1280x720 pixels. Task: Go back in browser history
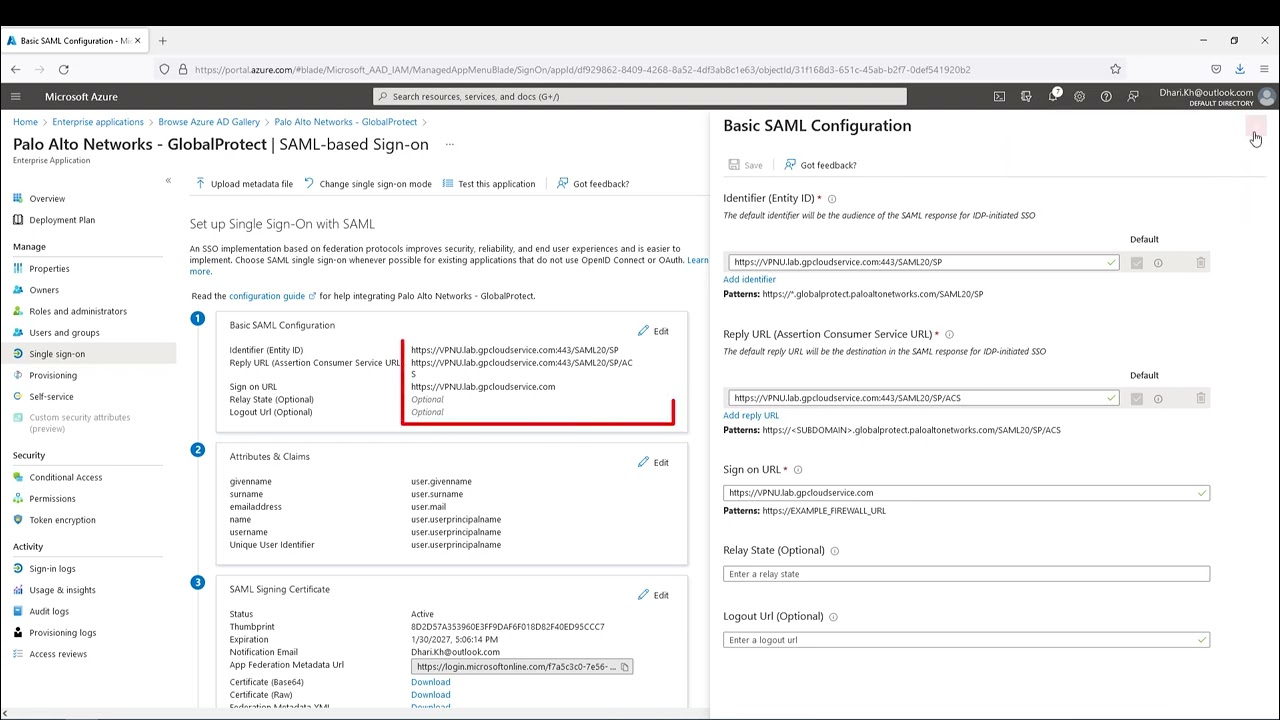16,69
